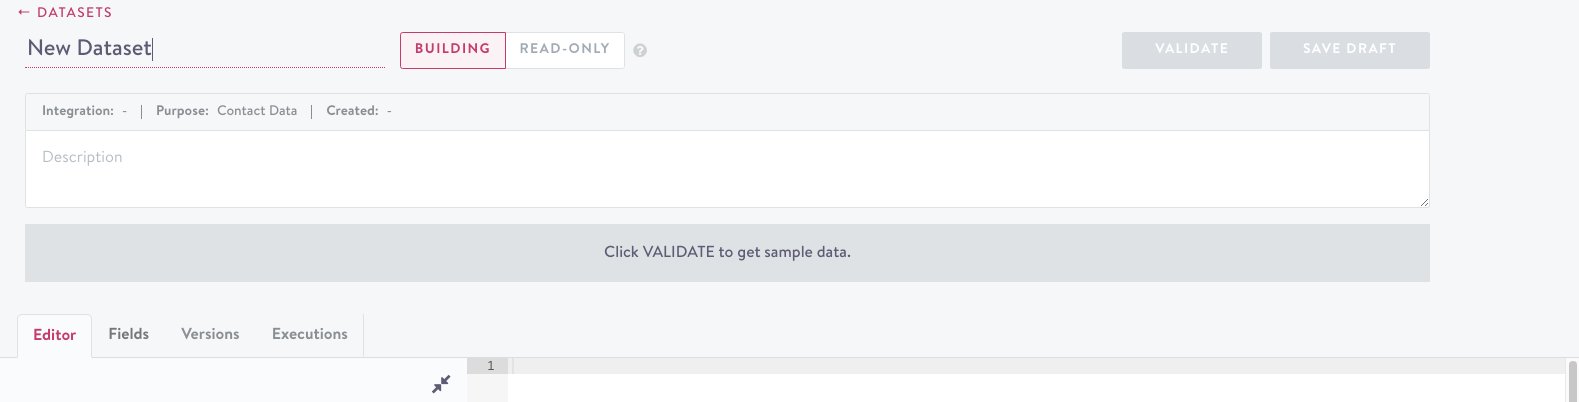Open the Editor tab
The height and width of the screenshot is (402, 1579).
[x=55, y=335]
